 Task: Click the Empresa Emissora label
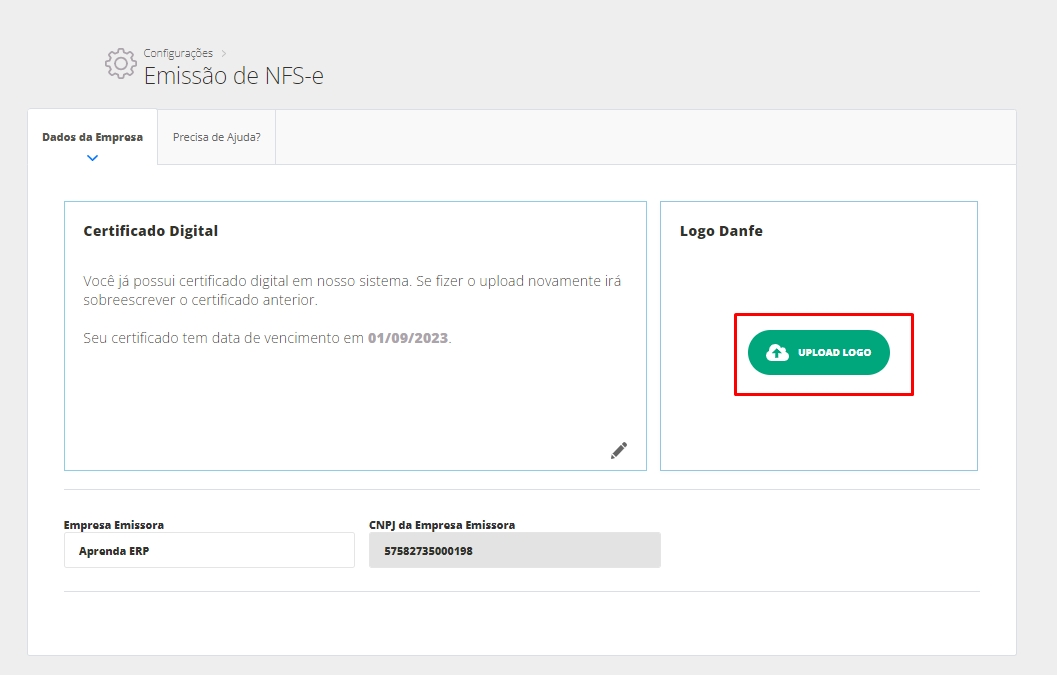tap(114, 525)
